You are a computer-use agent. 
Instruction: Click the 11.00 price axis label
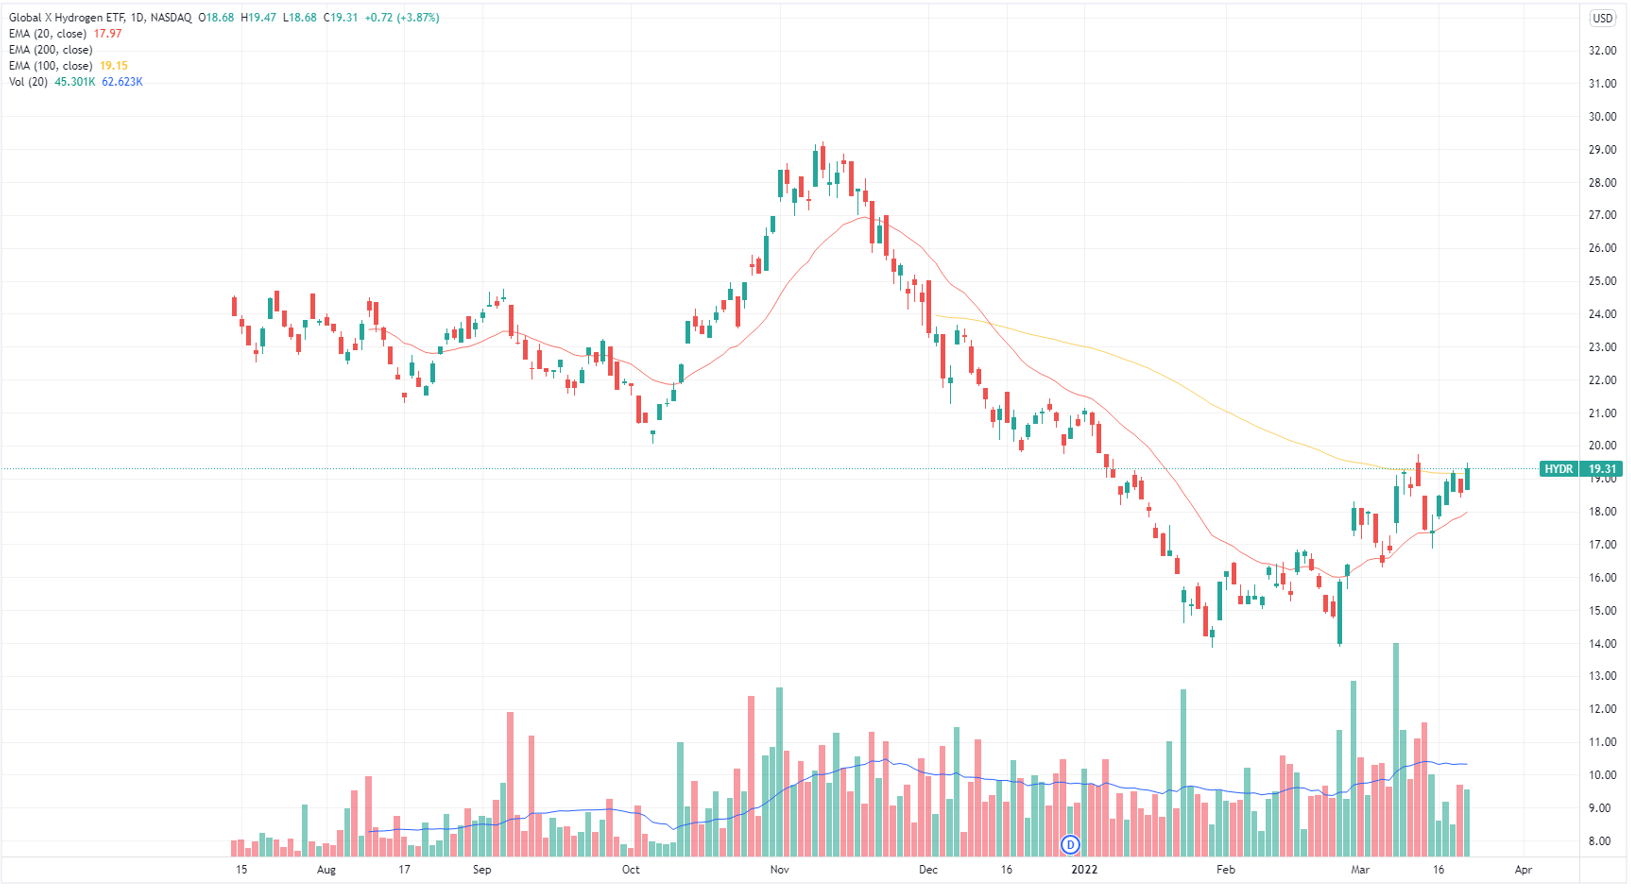coord(1602,742)
